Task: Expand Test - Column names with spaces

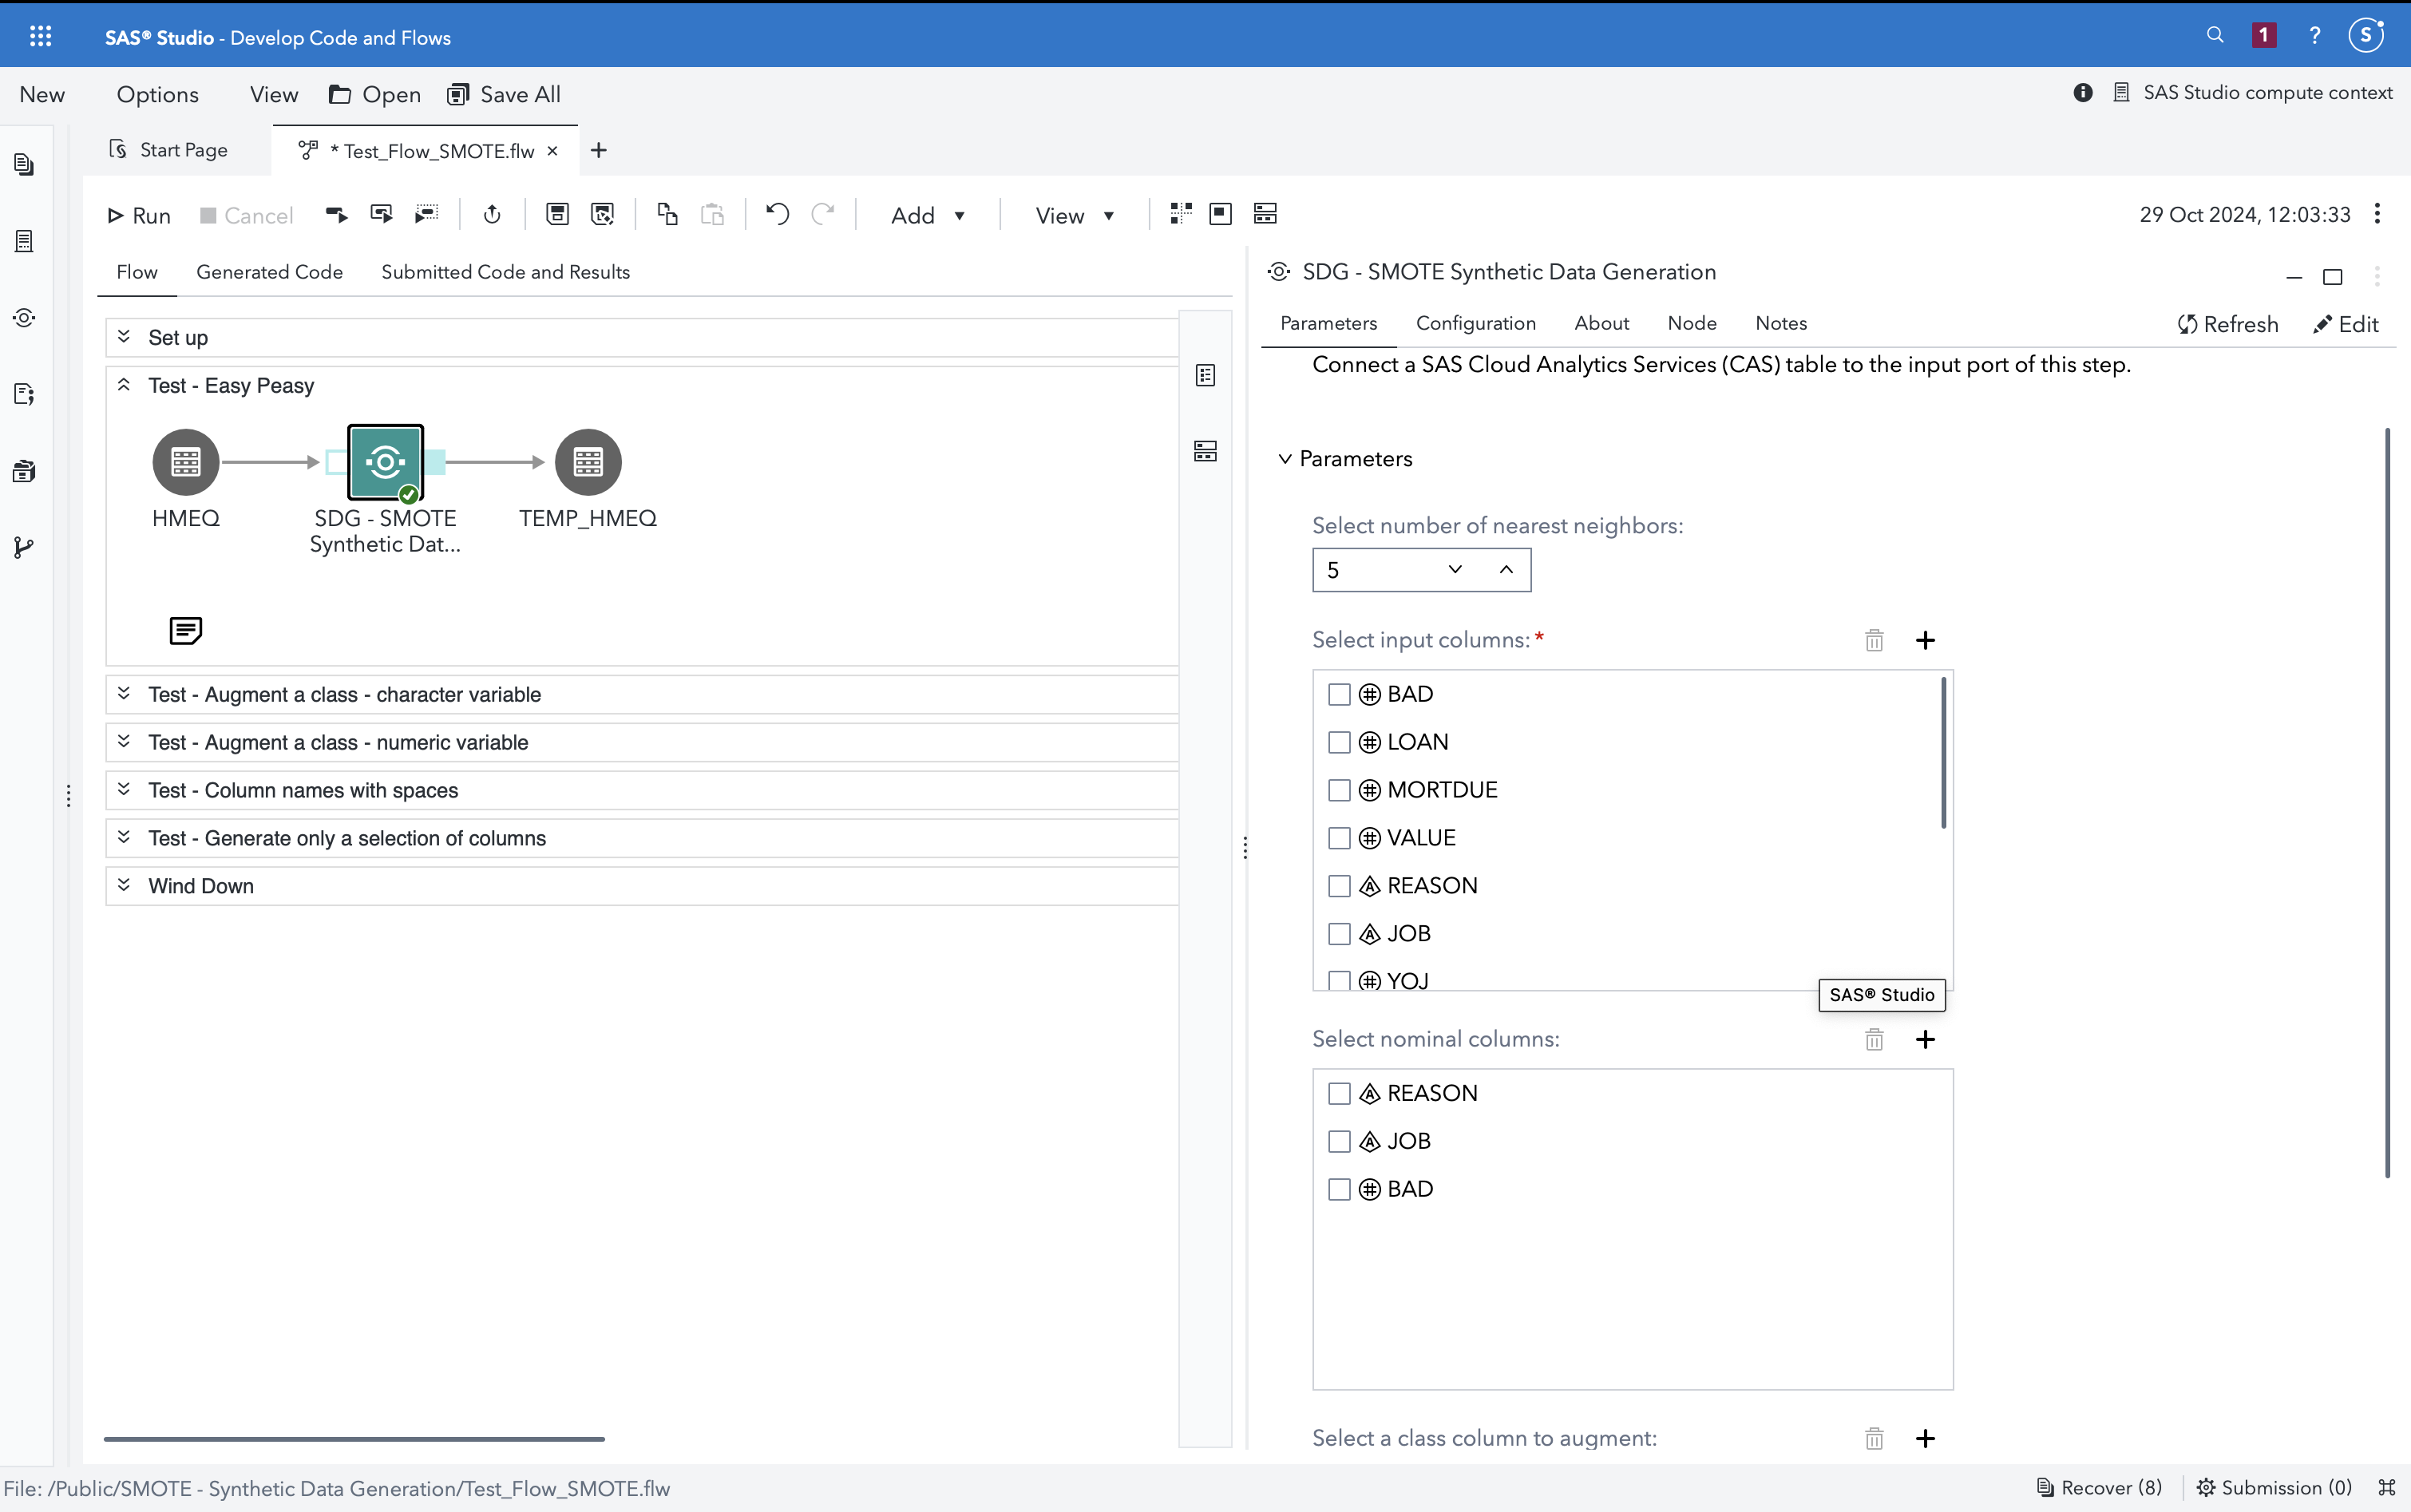Action: [124, 789]
